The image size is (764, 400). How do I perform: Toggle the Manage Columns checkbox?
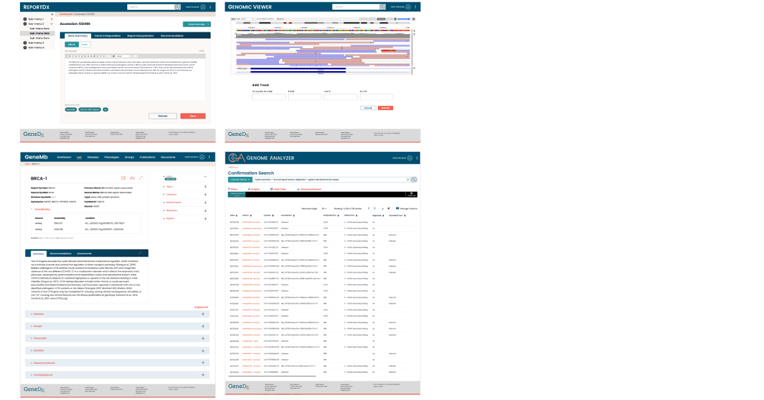(397, 209)
